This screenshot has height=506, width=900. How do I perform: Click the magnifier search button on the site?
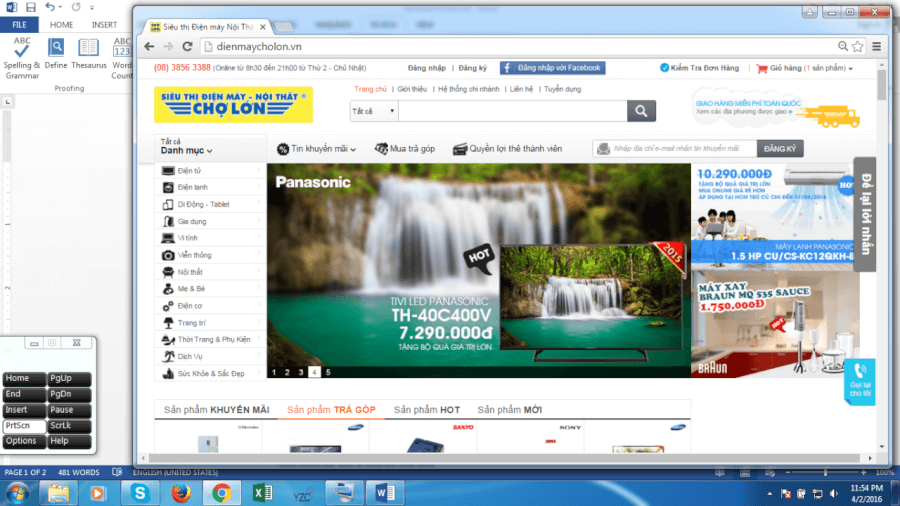coord(641,111)
